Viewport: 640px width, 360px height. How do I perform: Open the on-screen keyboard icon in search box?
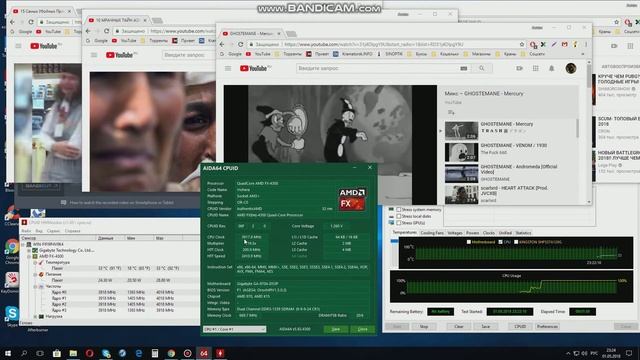[464, 69]
